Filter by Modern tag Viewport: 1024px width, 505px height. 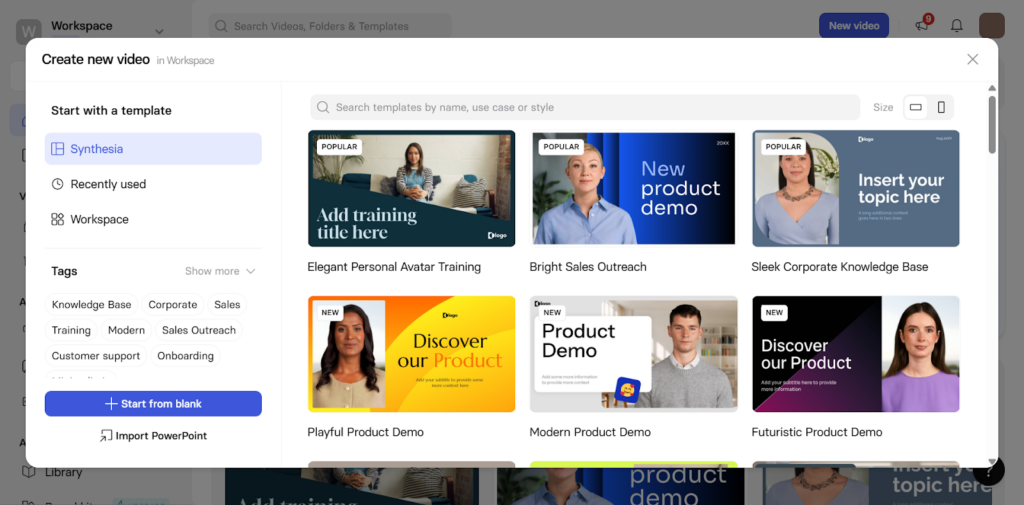click(127, 330)
